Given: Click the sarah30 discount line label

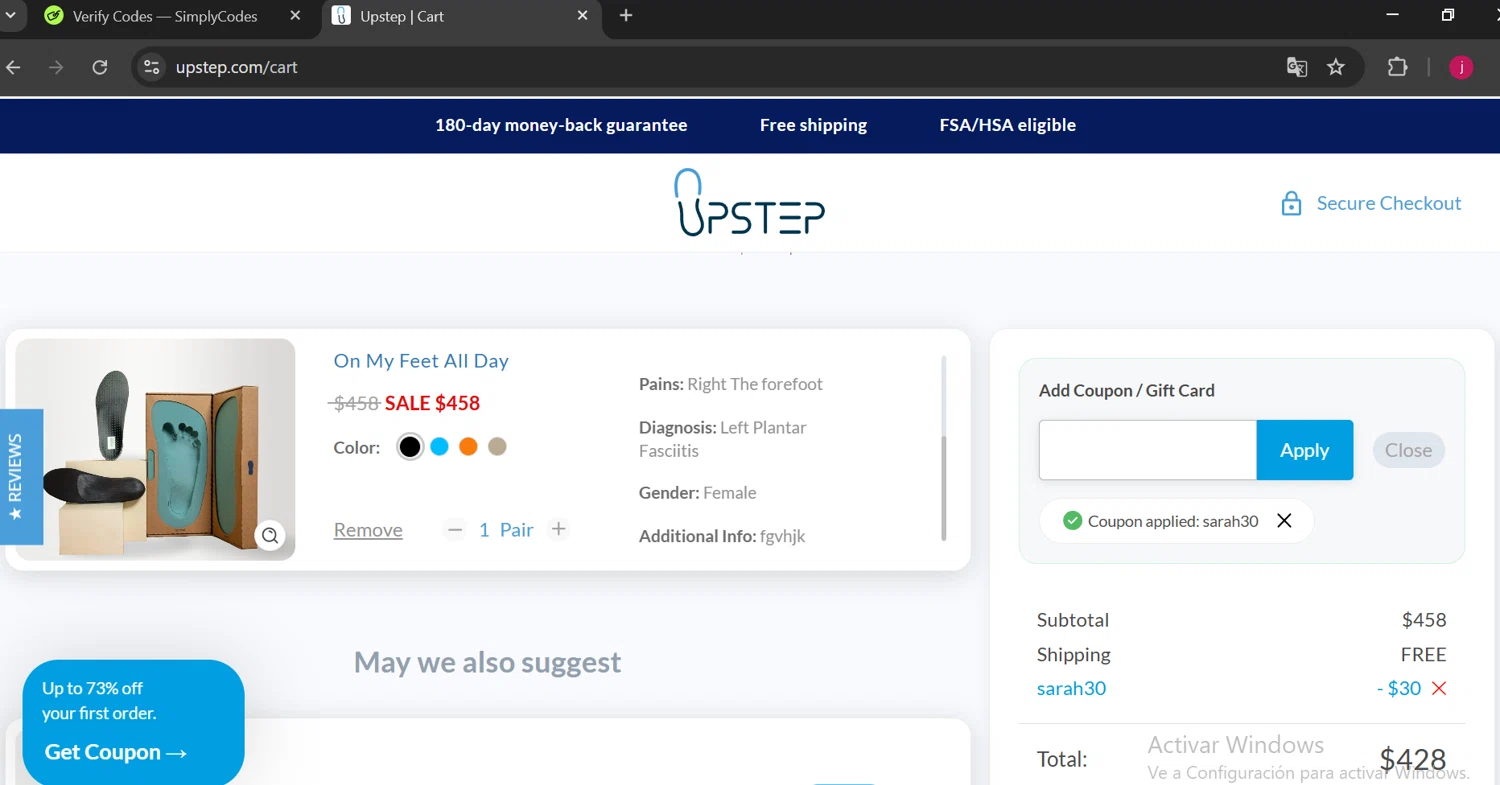Looking at the screenshot, I should (1071, 688).
